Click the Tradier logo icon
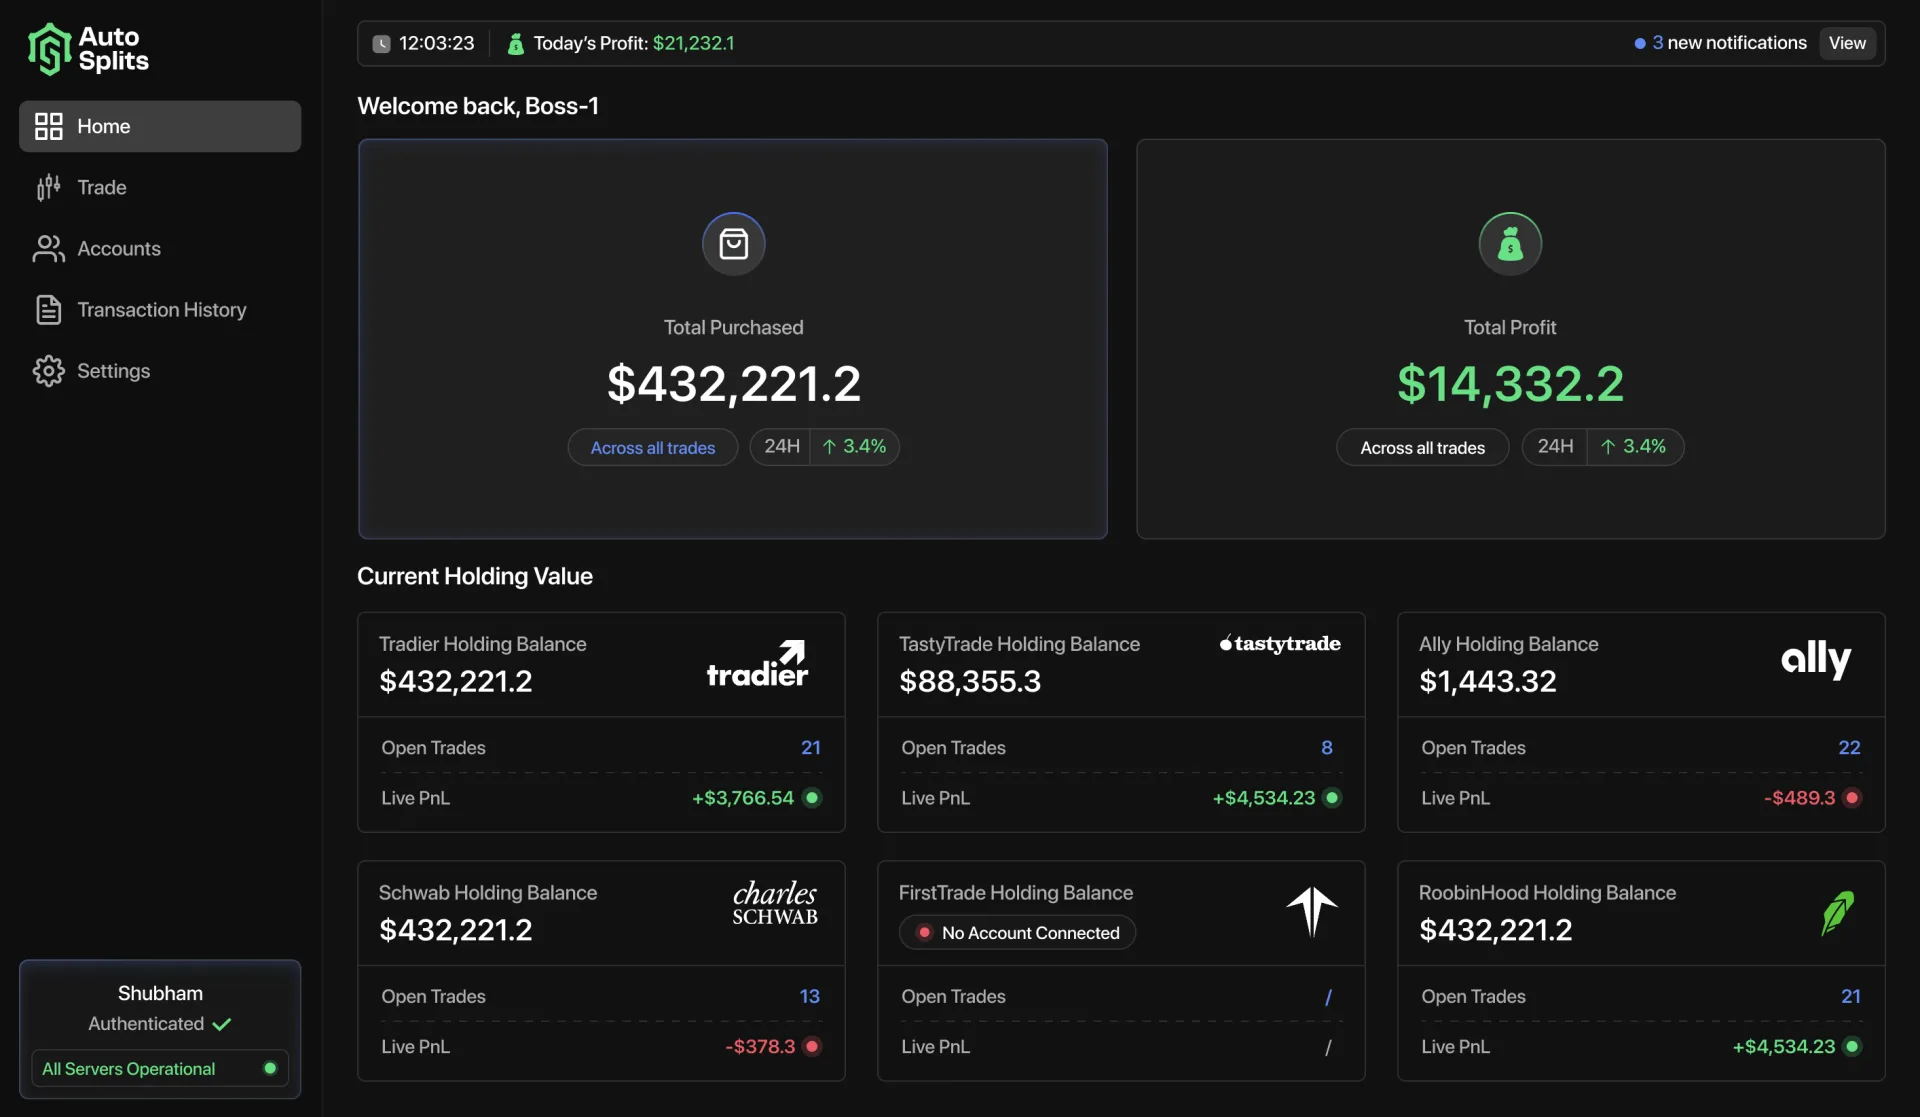Image resolution: width=1920 pixels, height=1117 pixels. coord(757,664)
